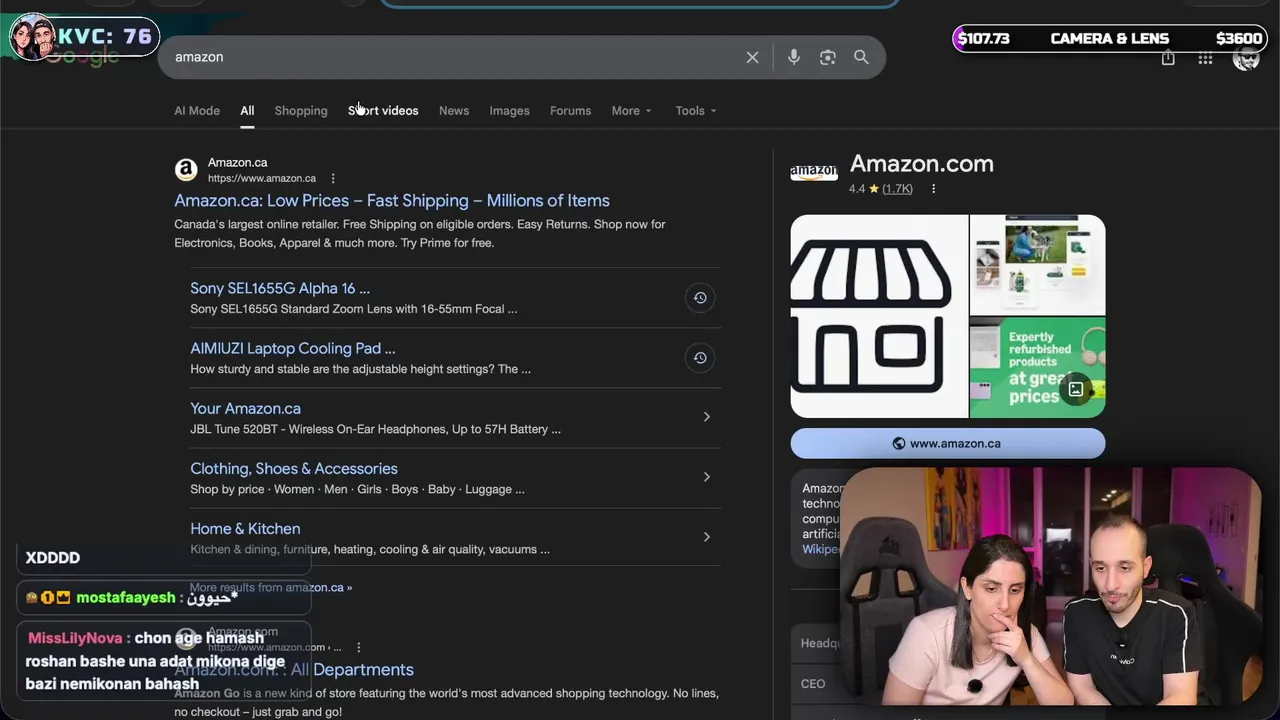Expand the Your Amazon.ca sitelink chevron
Screen dimensions: 1280x720
click(706, 417)
